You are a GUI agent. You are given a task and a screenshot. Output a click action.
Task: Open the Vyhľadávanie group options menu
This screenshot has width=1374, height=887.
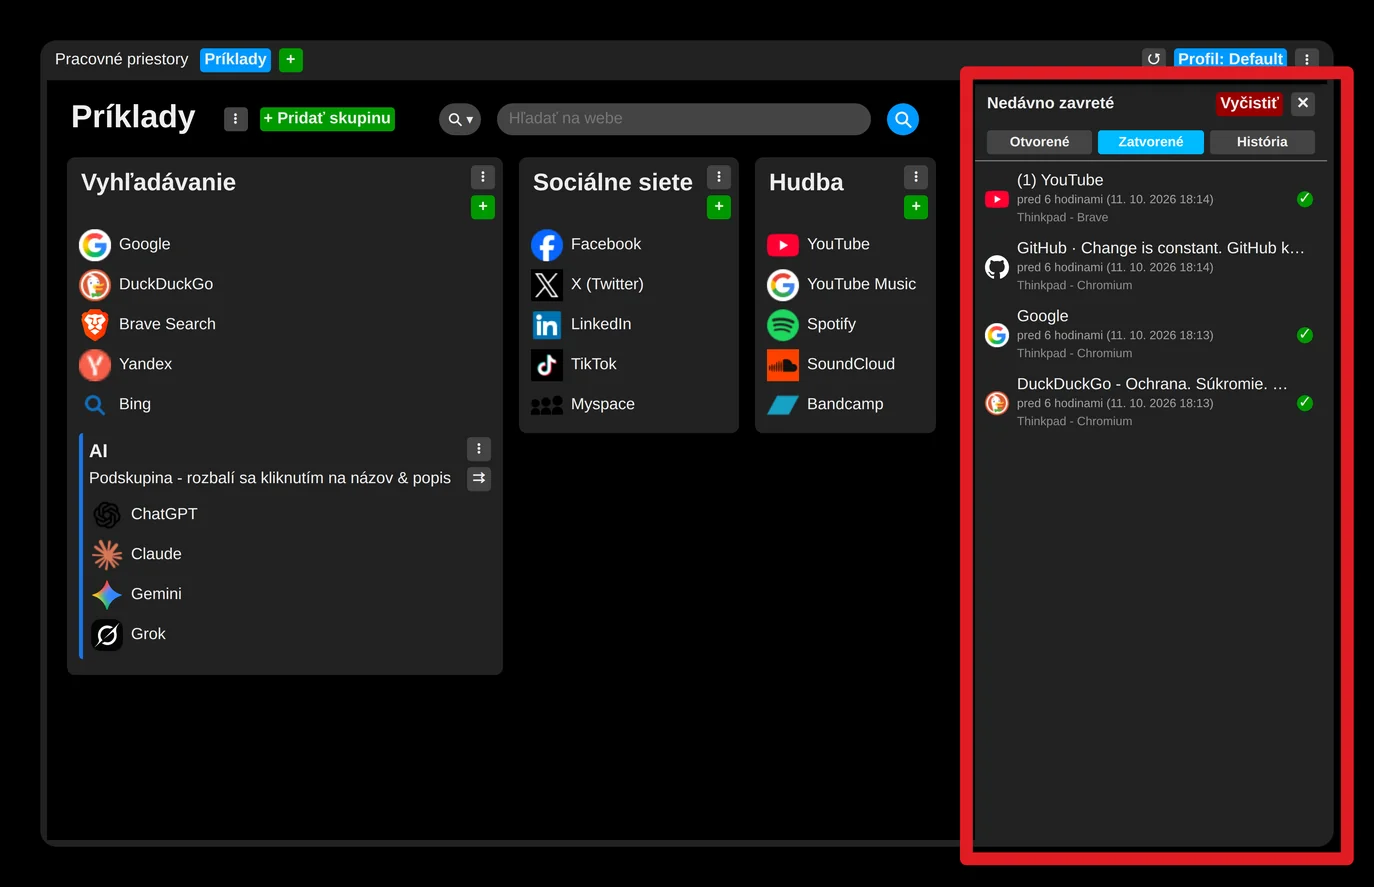coord(483,177)
